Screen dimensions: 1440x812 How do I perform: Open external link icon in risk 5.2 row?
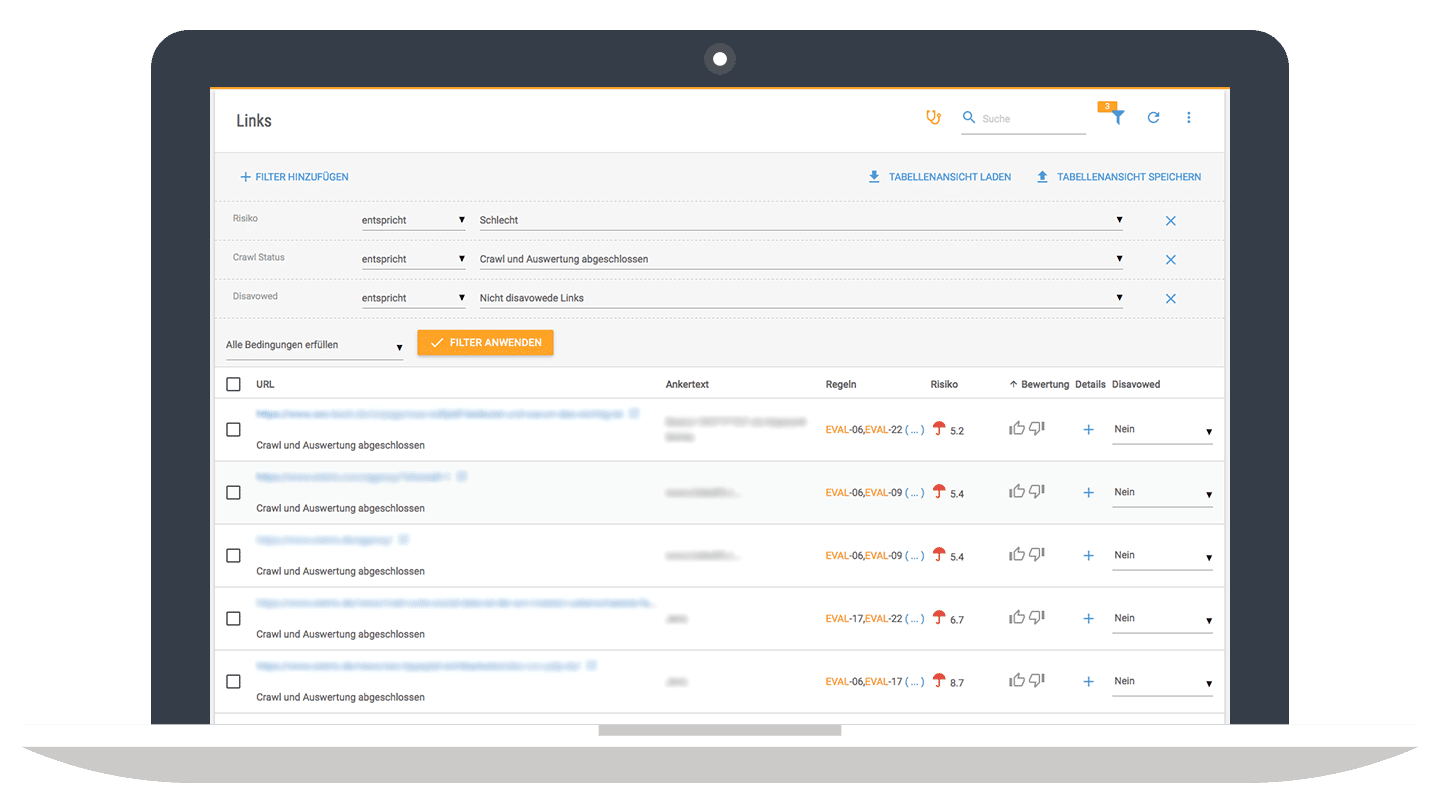(635, 413)
